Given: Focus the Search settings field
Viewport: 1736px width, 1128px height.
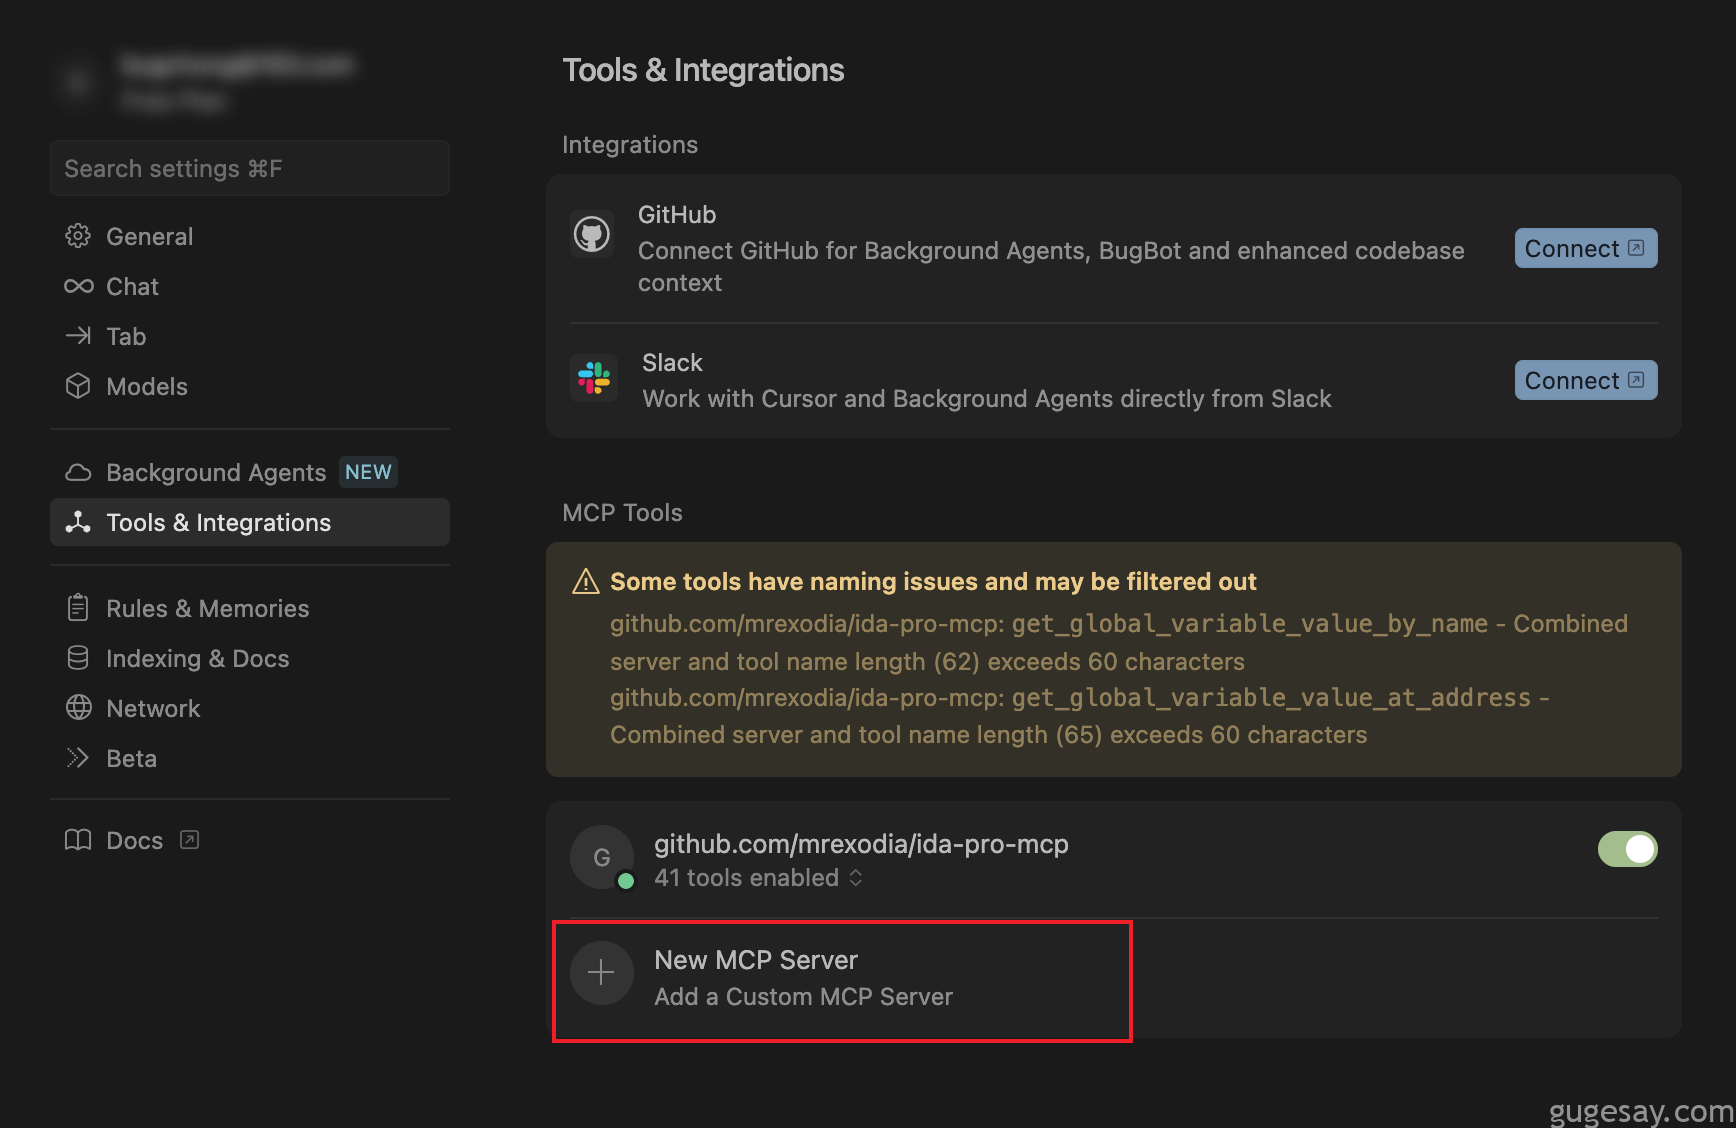Looking at the screenshot, I should pos(250,168).
